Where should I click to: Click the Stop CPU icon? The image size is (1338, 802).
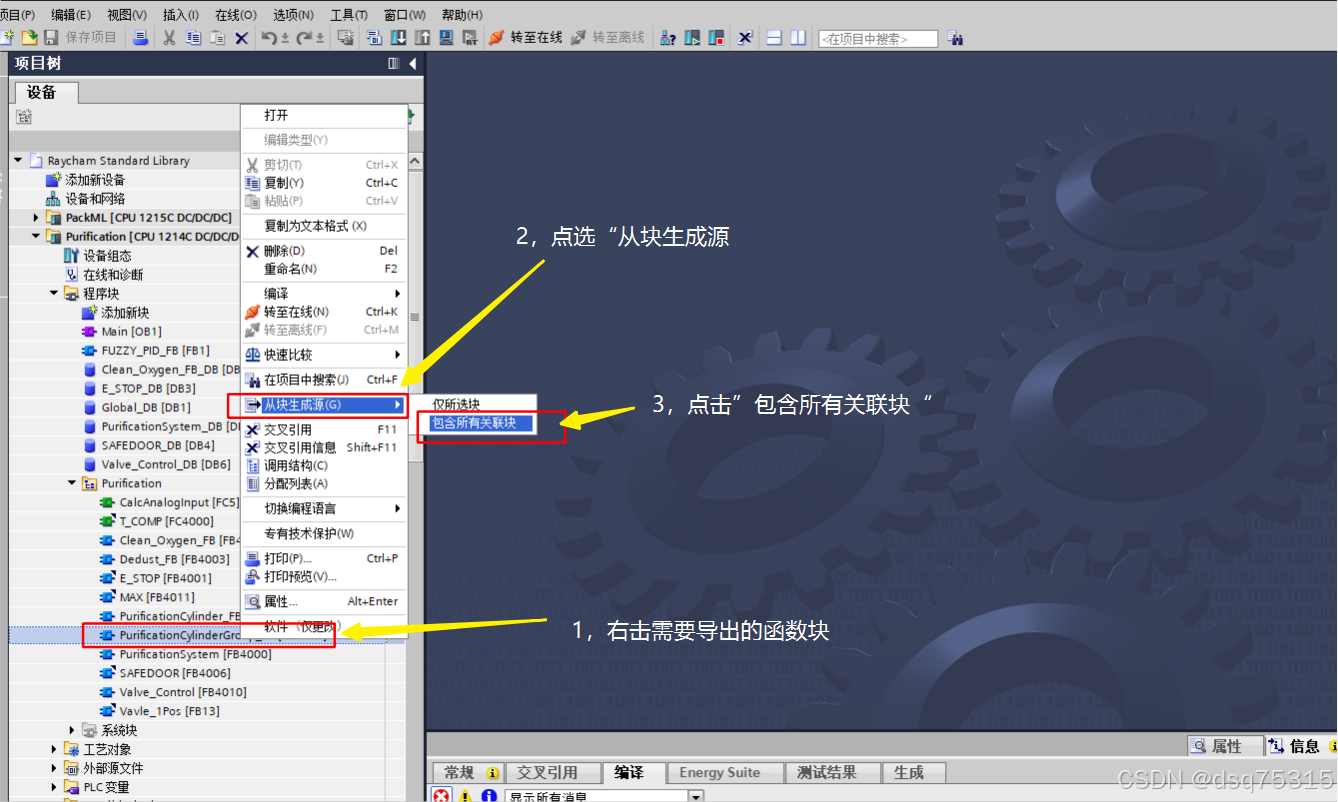(716, 38)
